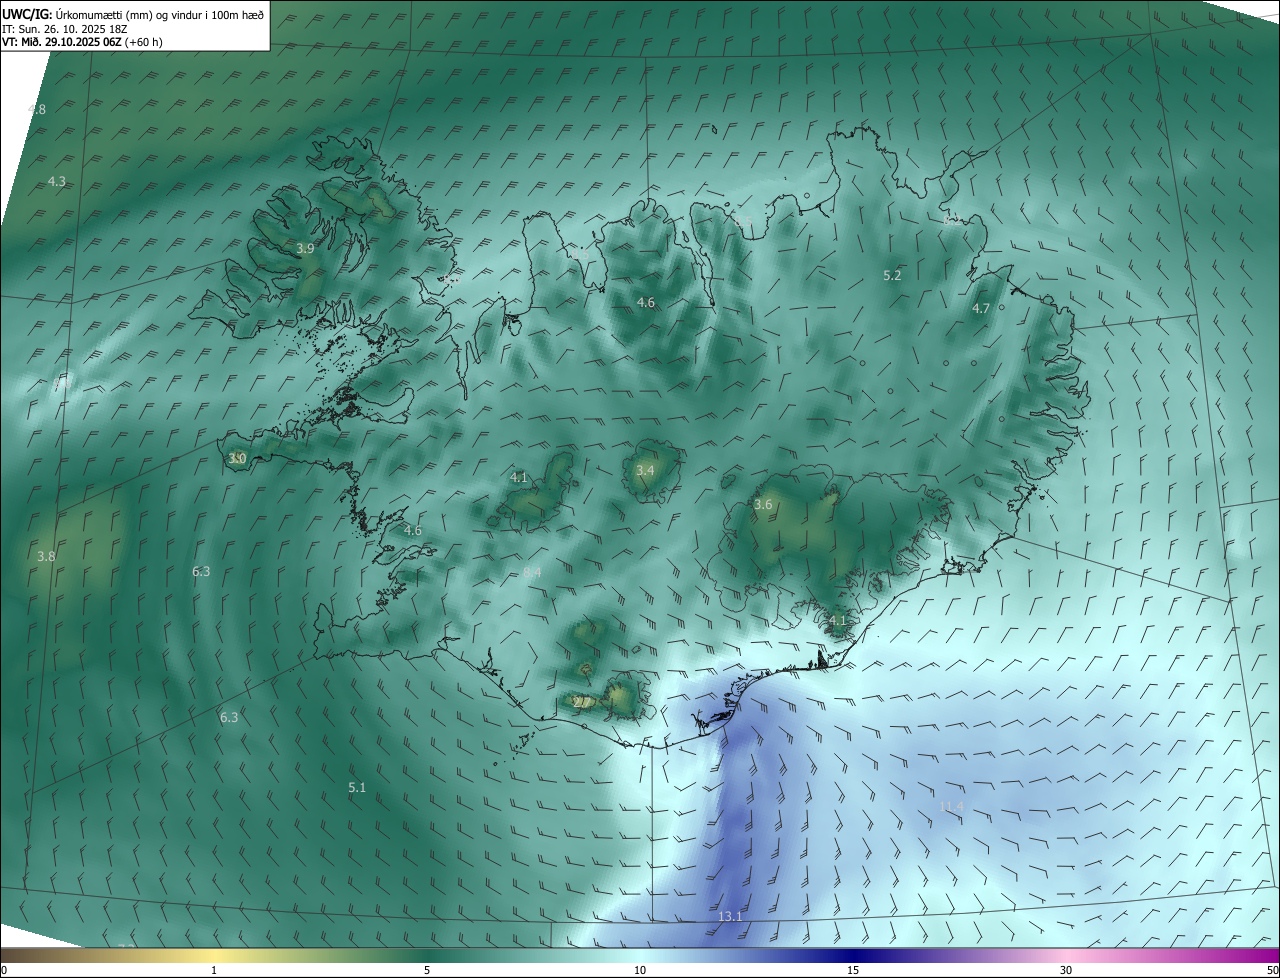Screen dimensions: 1280x978
Task: Click the 50 label on the color scale
Action: [1272, 970]
